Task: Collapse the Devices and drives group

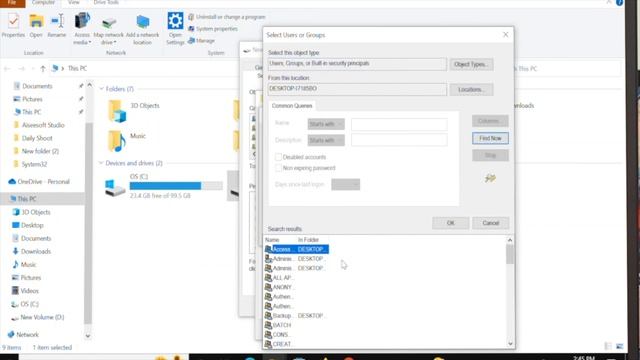Action: (x=101, y=163)
